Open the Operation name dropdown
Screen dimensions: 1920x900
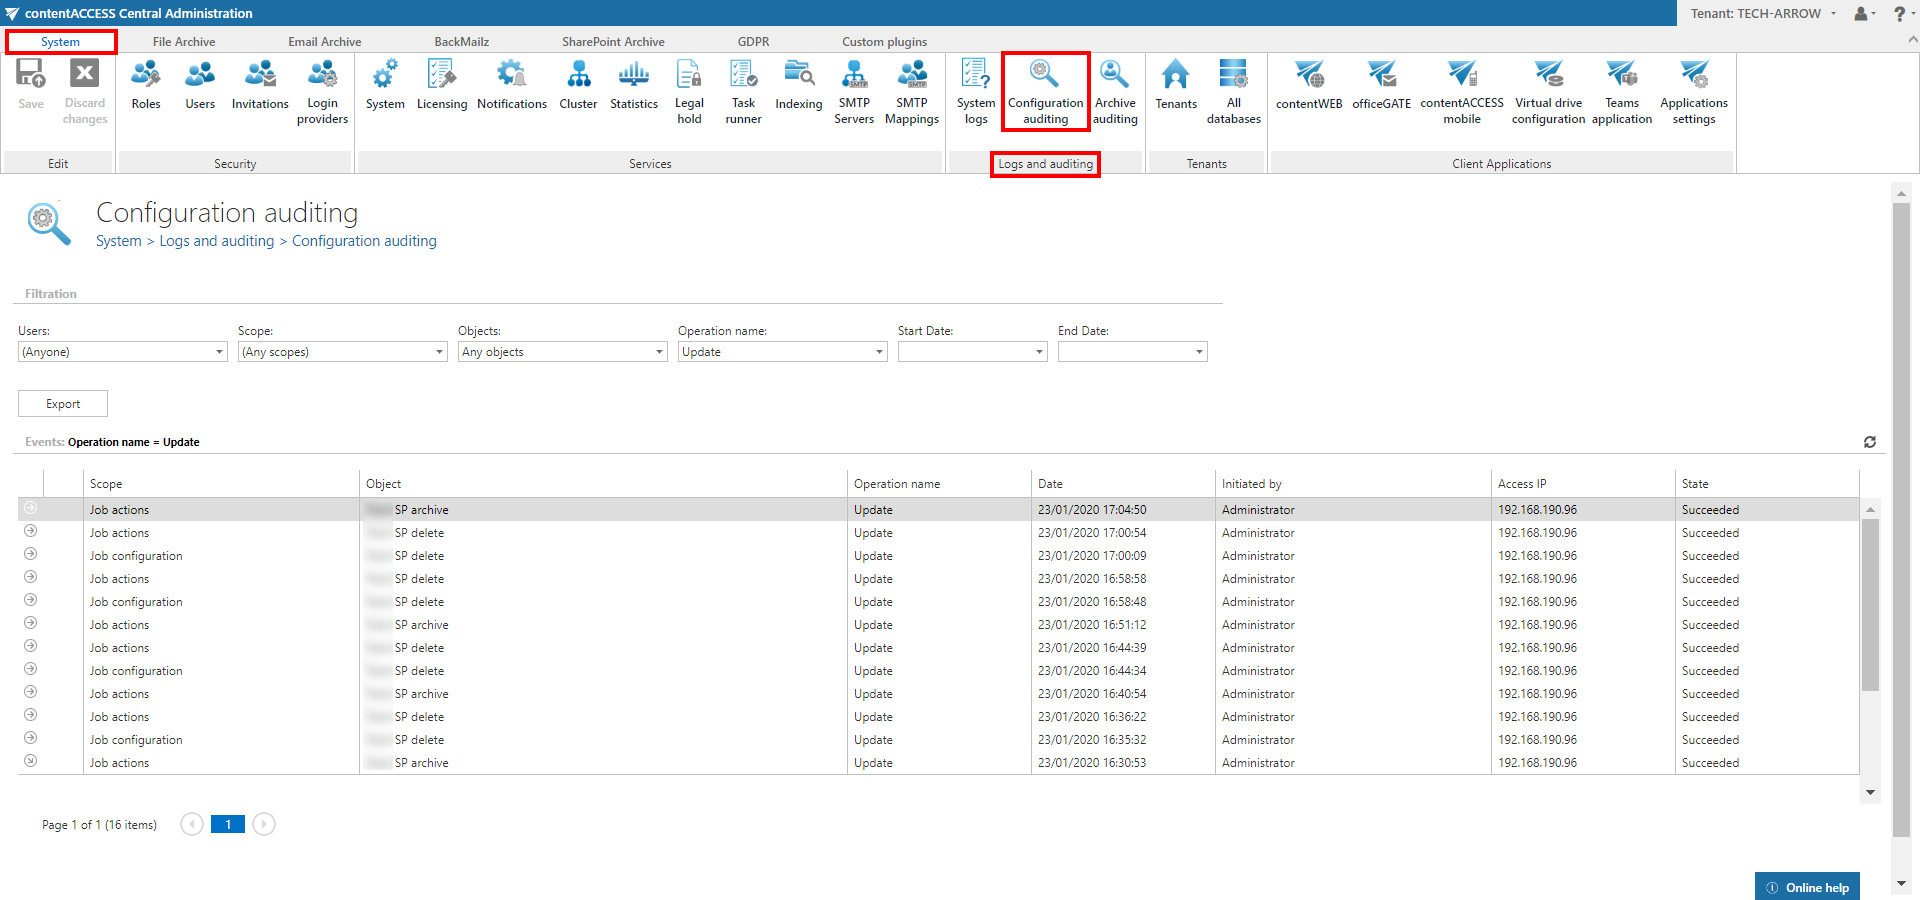880,352
